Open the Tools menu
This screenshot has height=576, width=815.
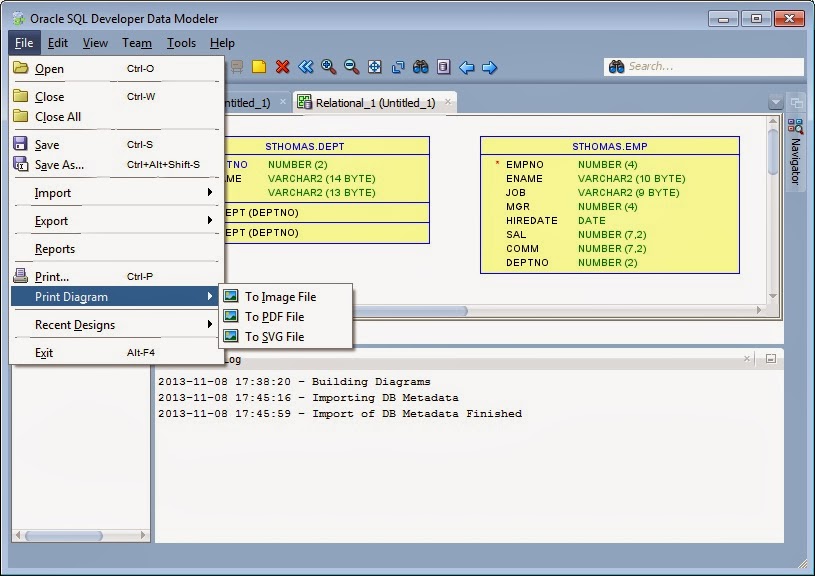181,43
